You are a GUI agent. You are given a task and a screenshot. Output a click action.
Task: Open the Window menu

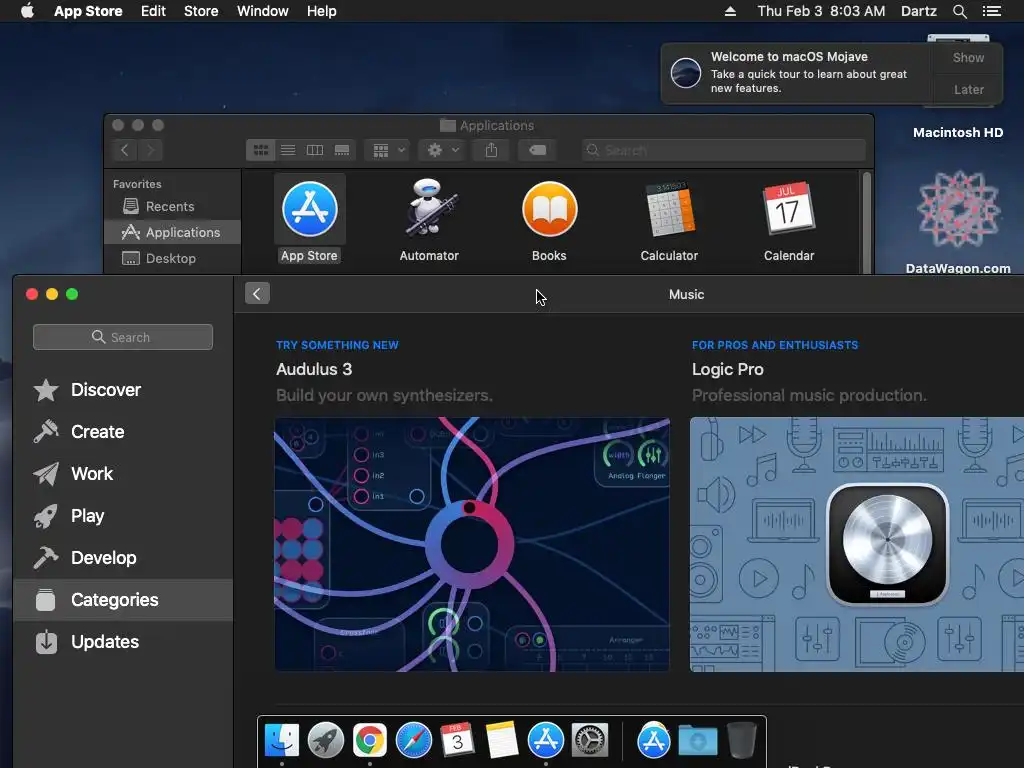click(263, 11)
